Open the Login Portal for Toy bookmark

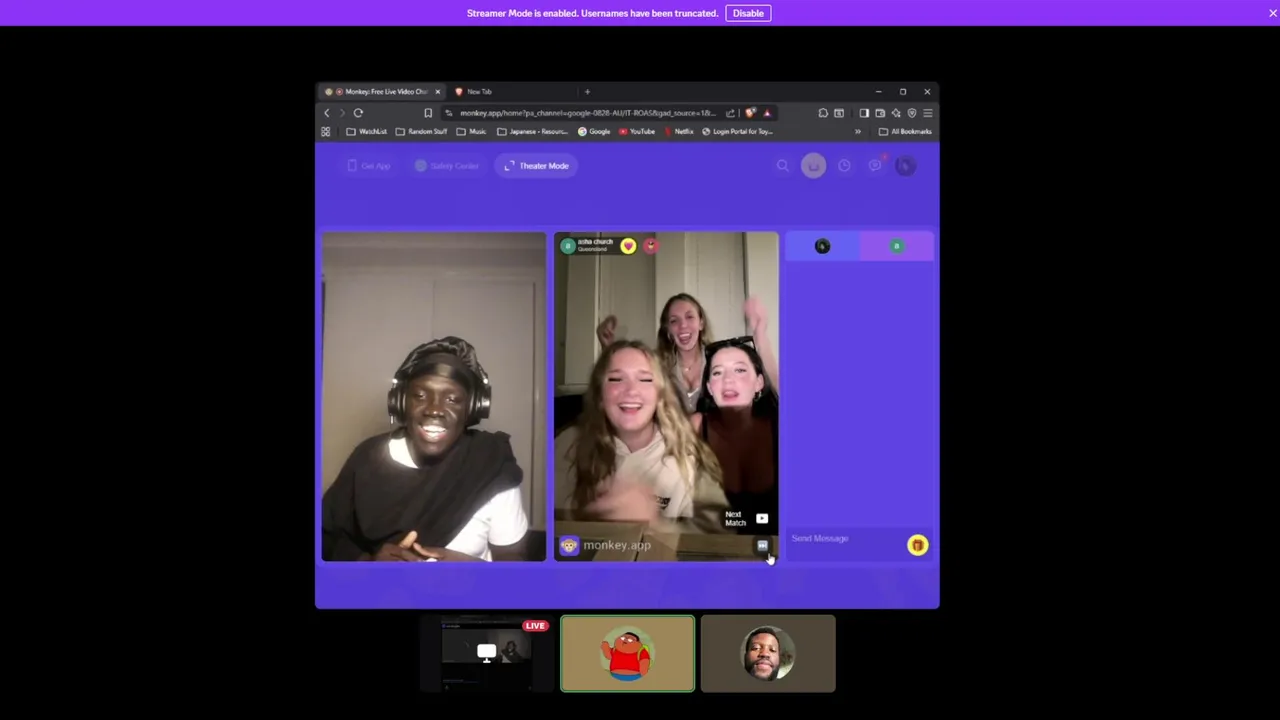737,132
